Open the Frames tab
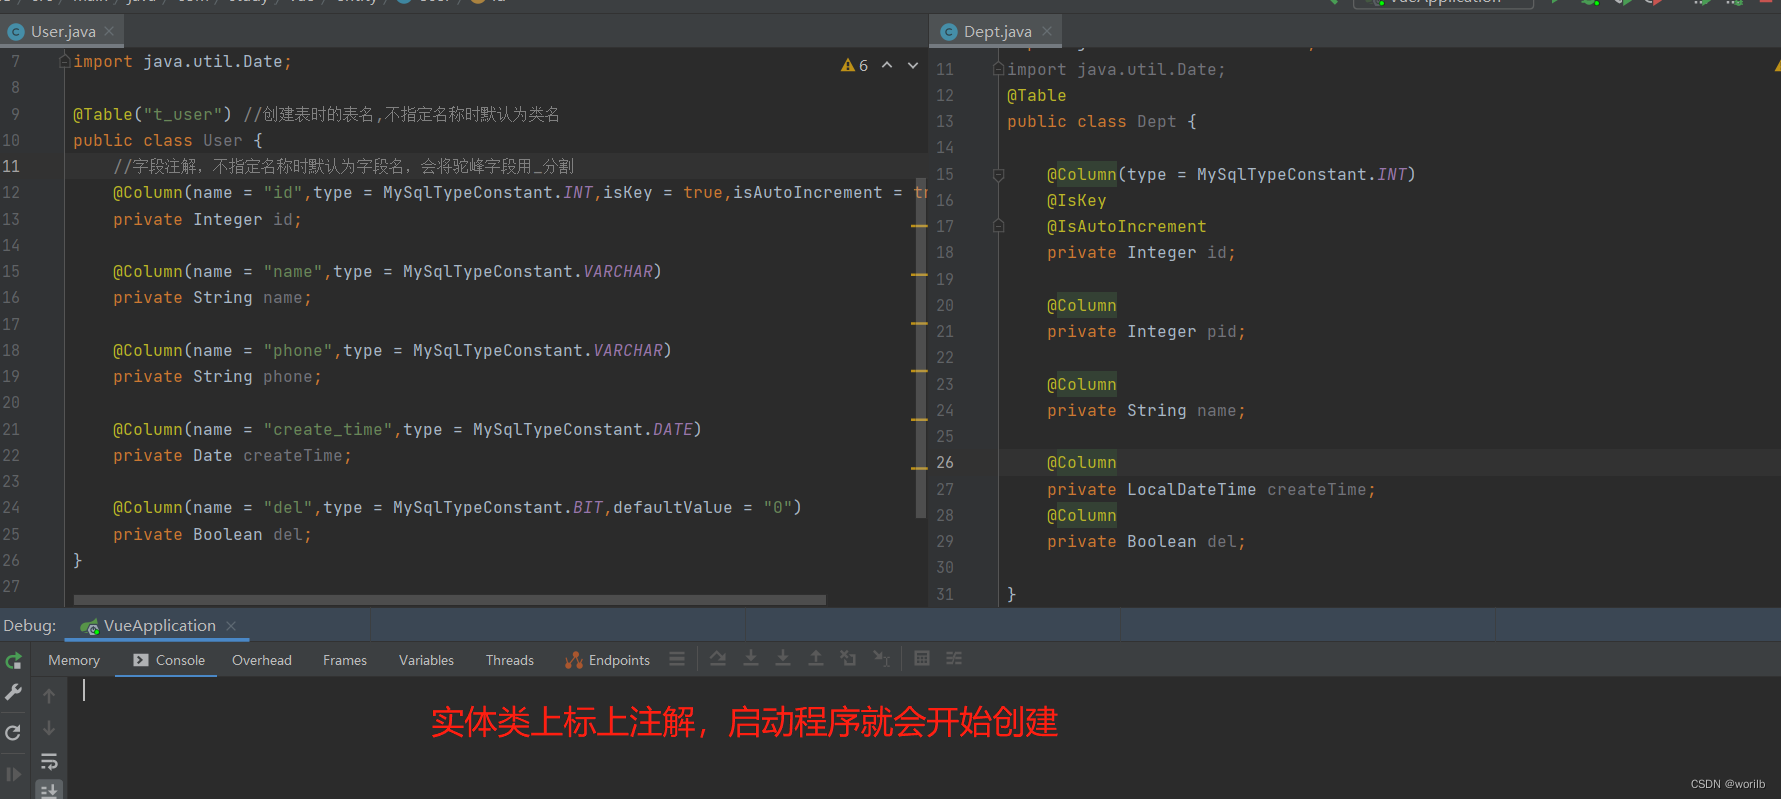The image size is (1781, 799). click(x=345, y=660)
